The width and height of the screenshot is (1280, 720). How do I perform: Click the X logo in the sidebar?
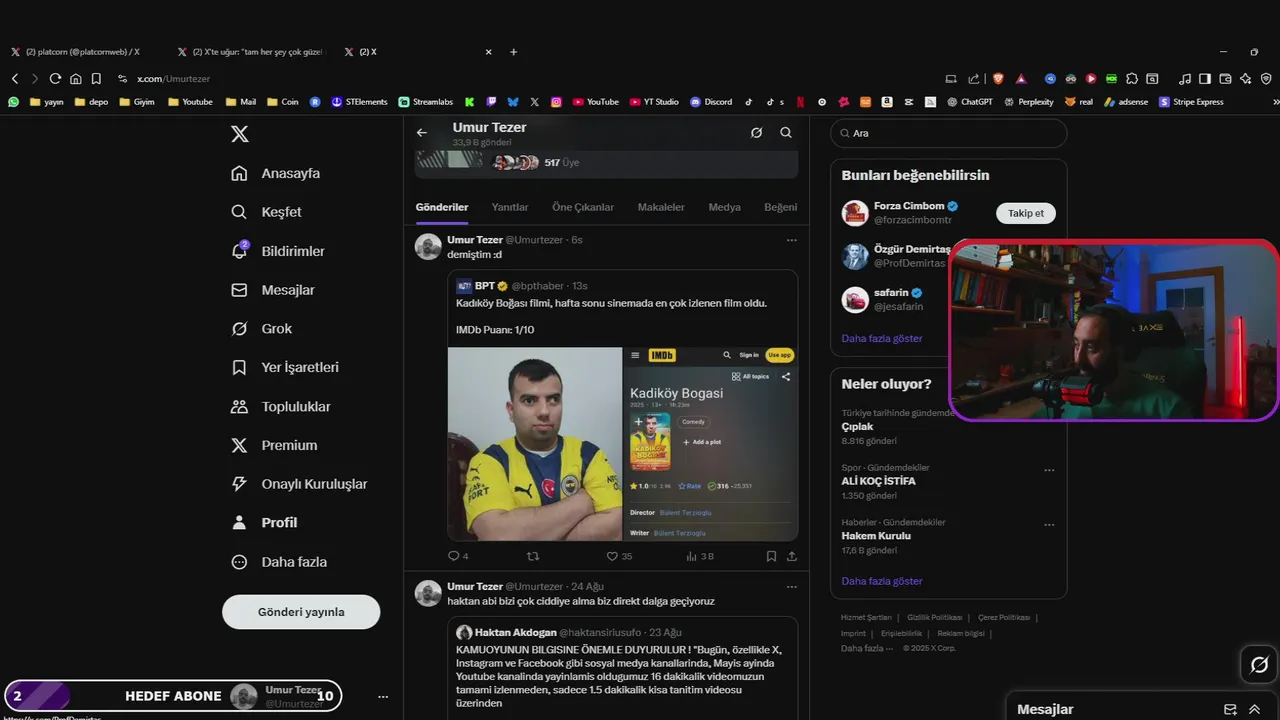click(x=240, y=134)
